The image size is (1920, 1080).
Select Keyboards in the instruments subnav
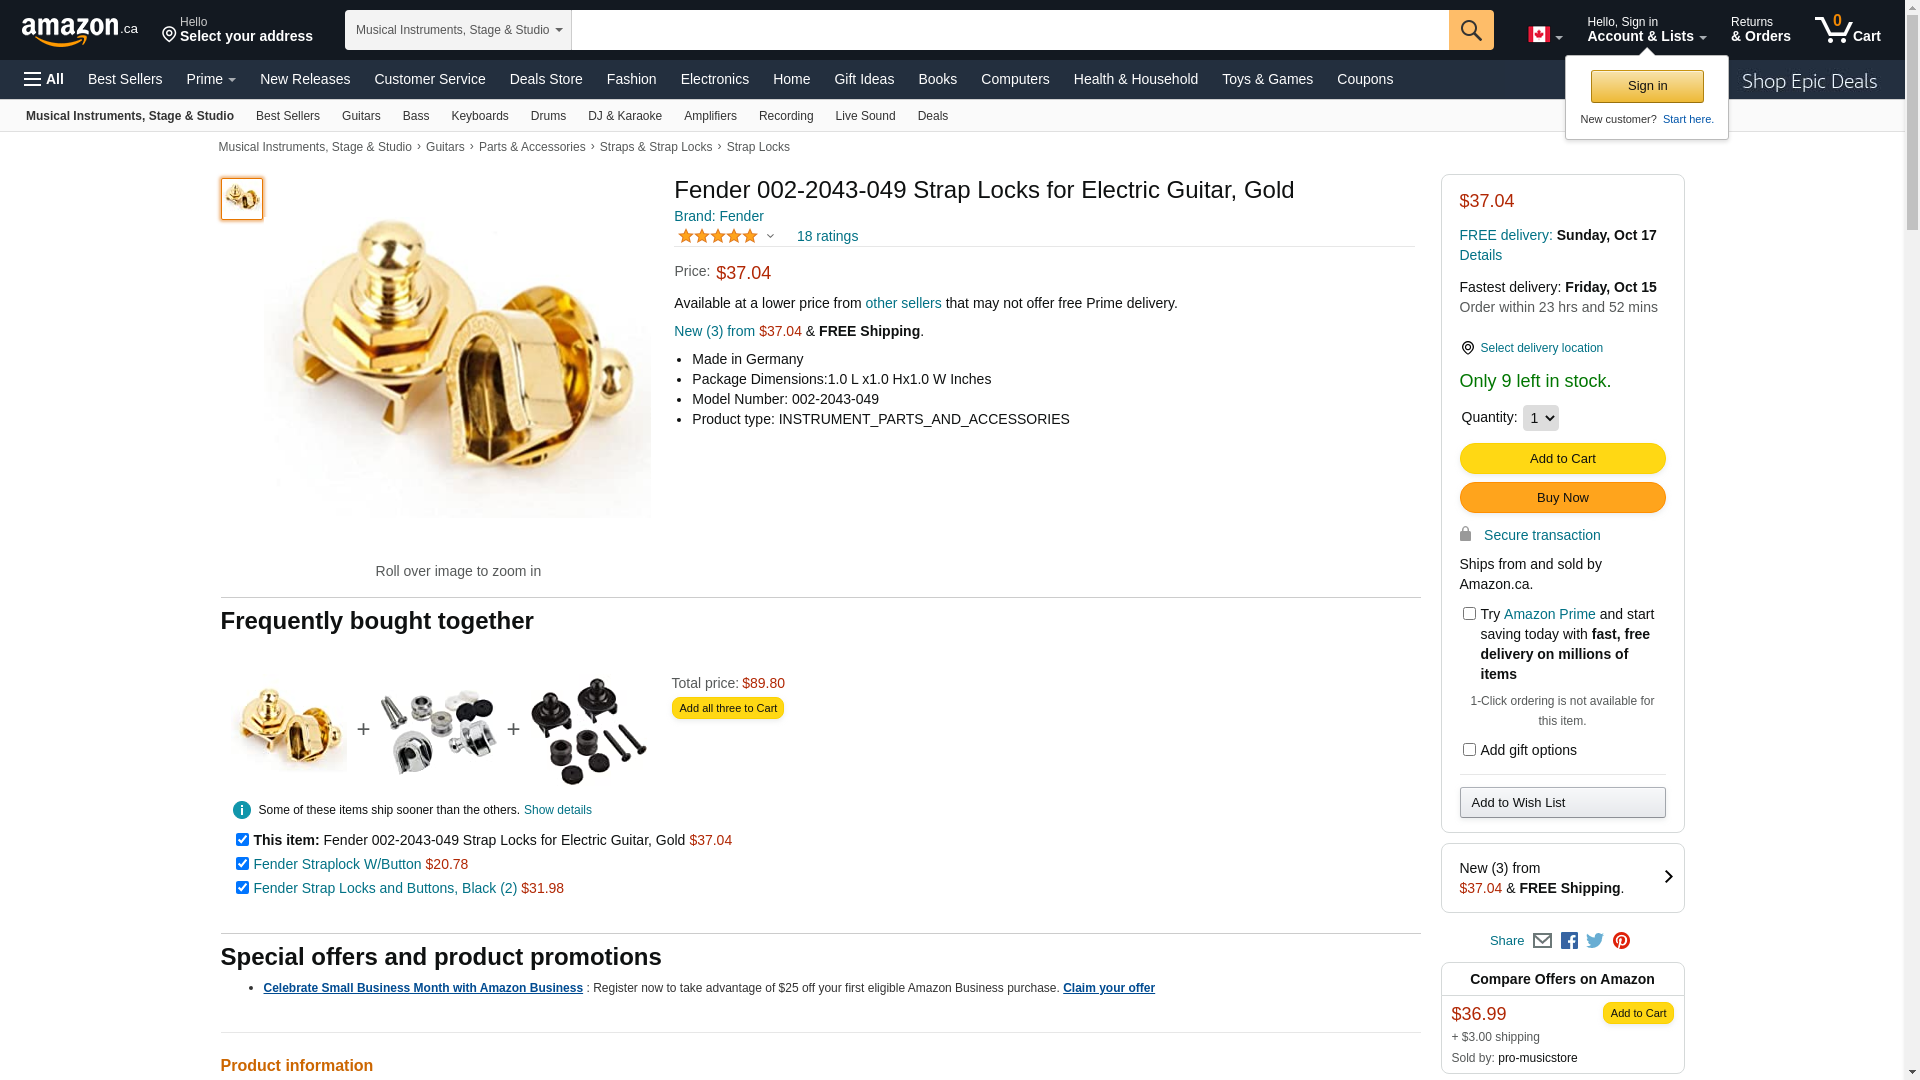pyautogui.click(x=480, y=116)
